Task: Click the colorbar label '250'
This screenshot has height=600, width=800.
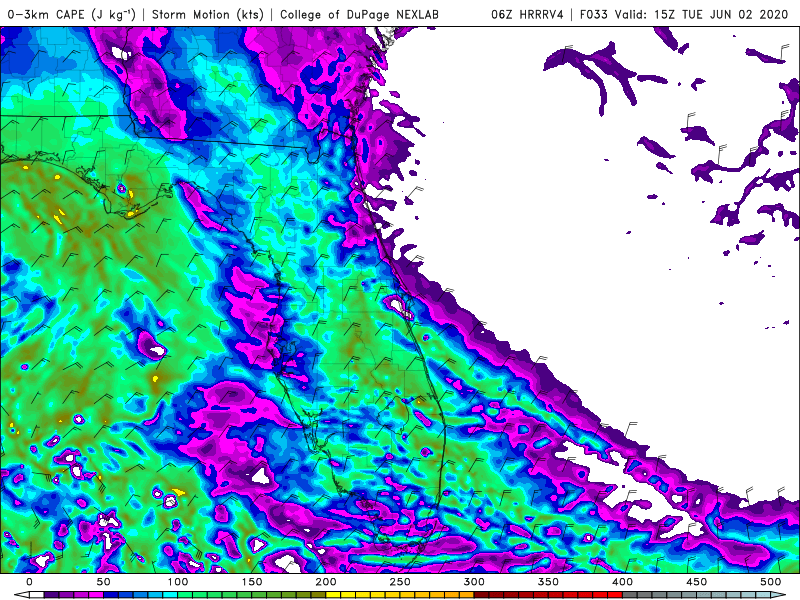Action: click(x=400, y=582)
